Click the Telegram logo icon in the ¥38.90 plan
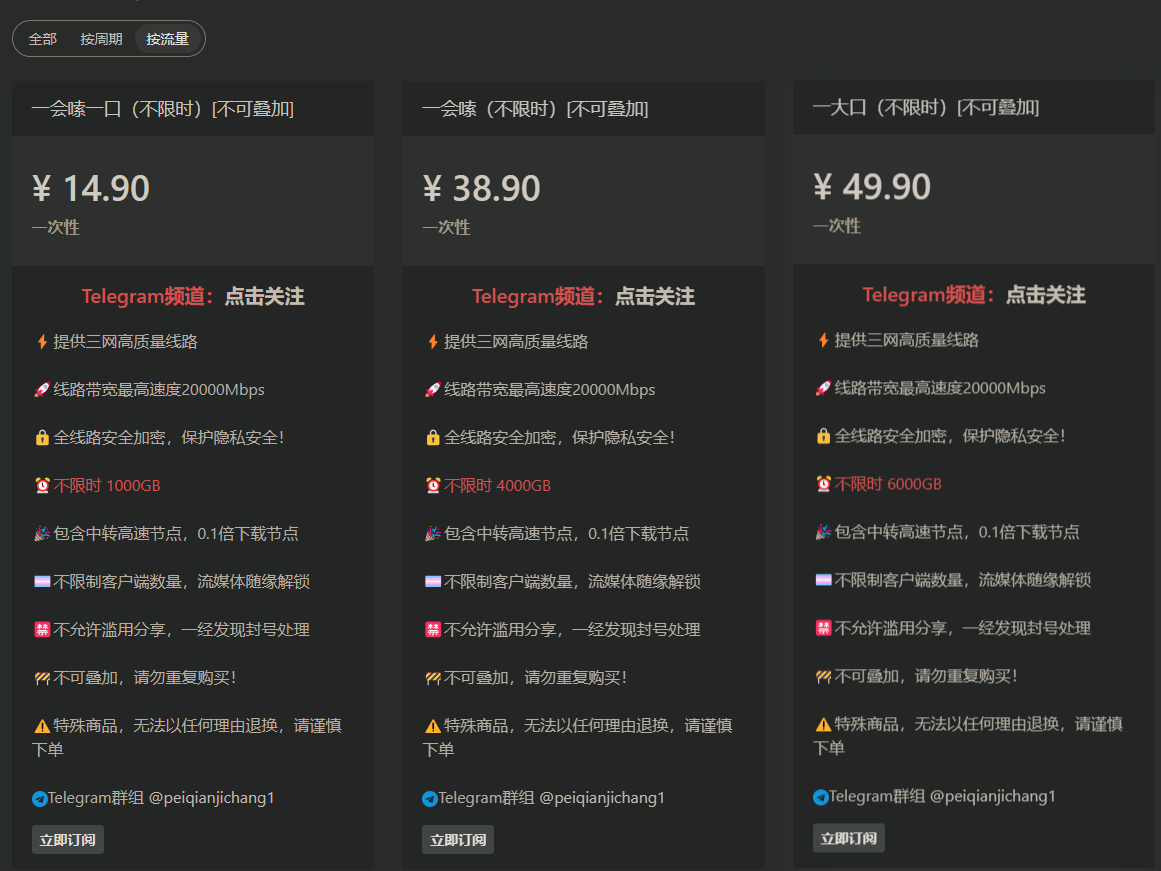Viewport: 1161px width, 871px height. pyautogui.click(x=430, y=798)
